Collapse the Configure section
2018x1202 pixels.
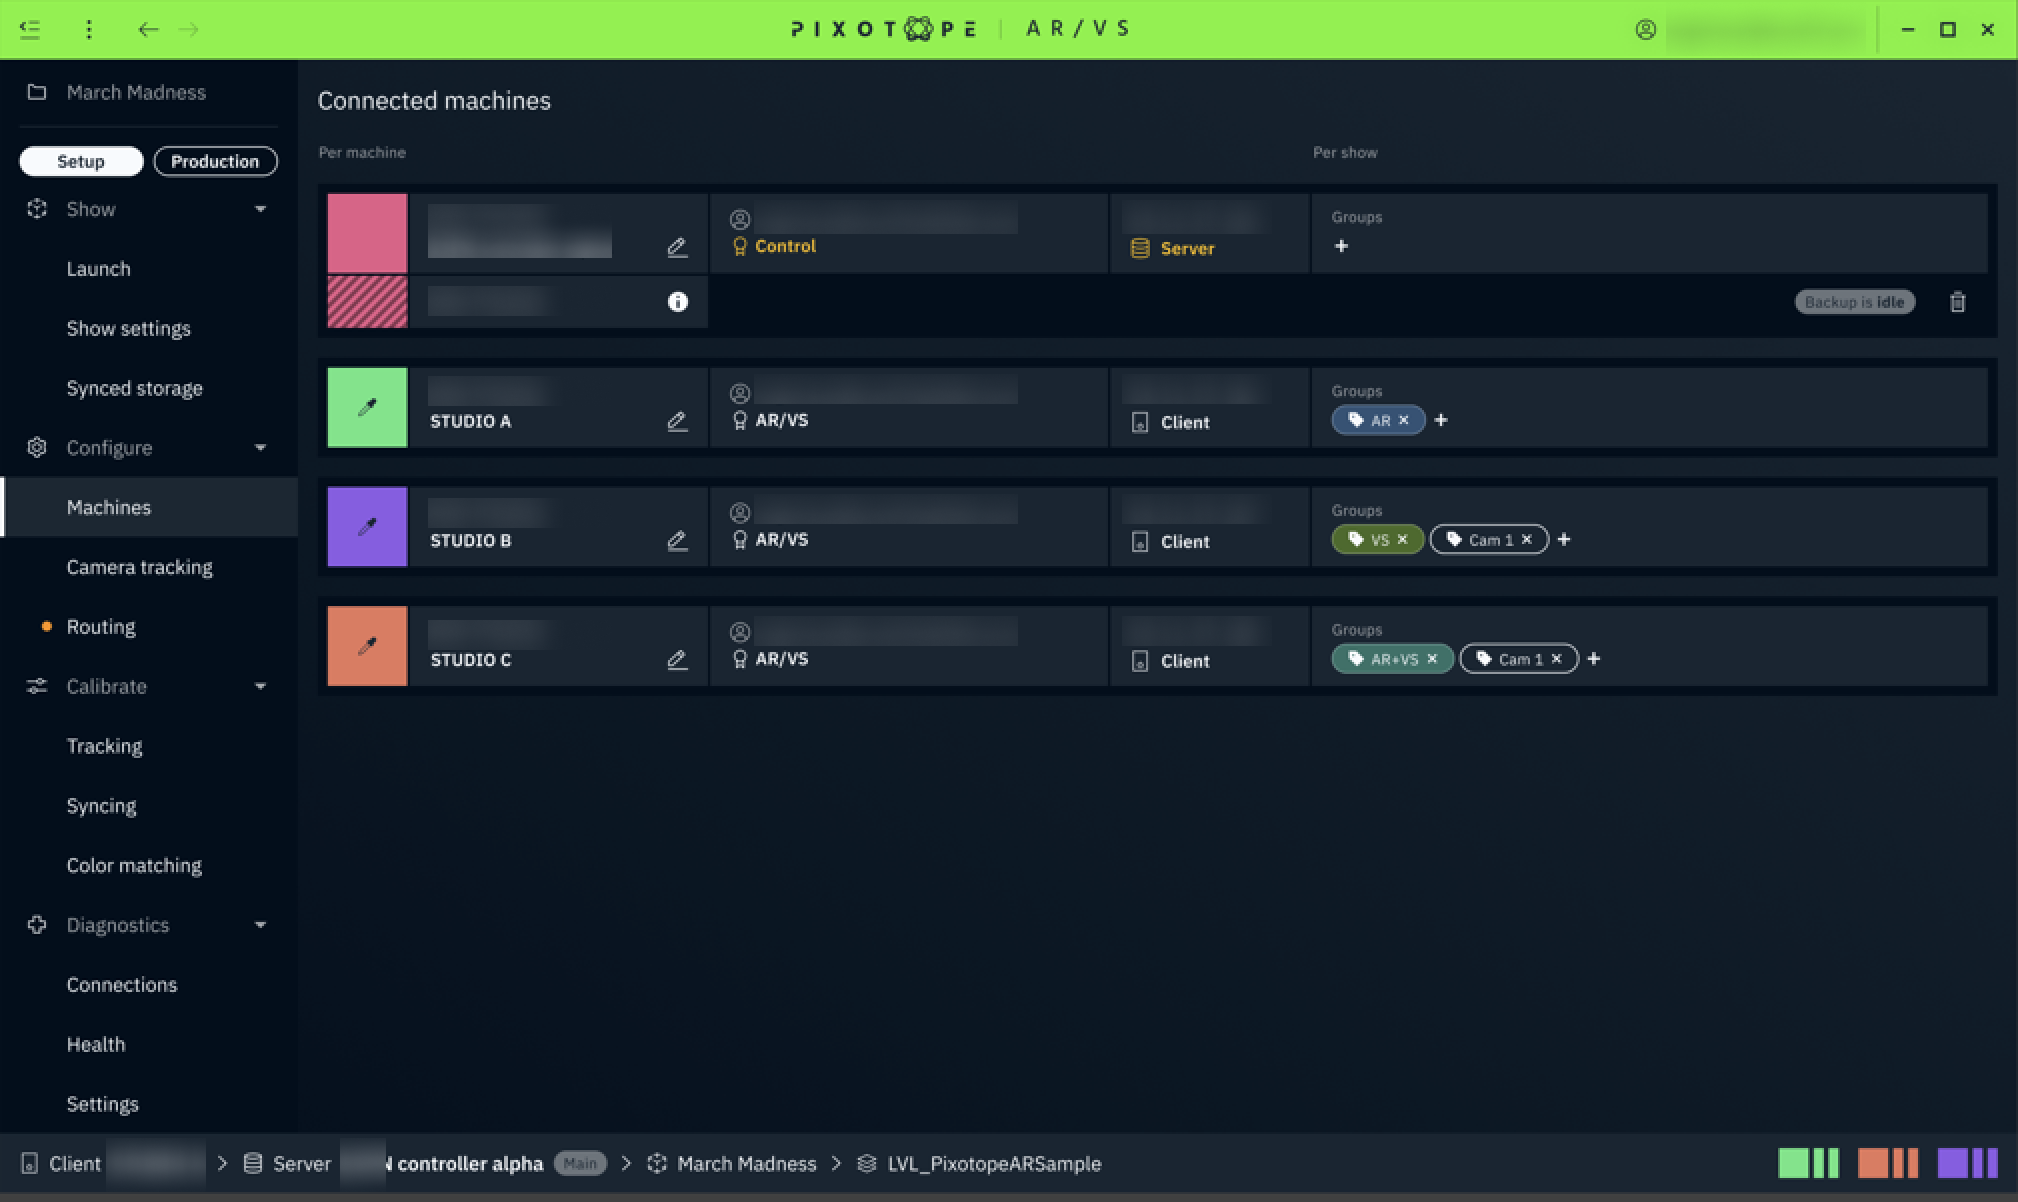tap(260, 447)
